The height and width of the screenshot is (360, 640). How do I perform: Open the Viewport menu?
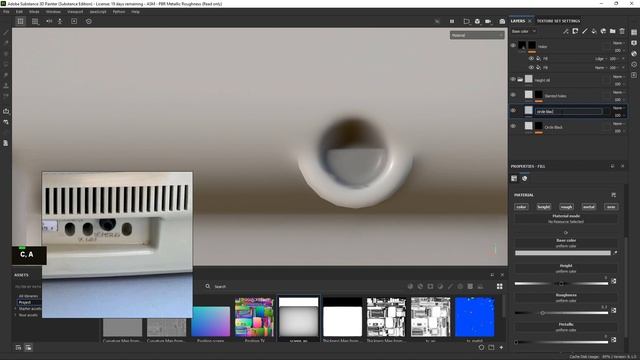(75, 12)
